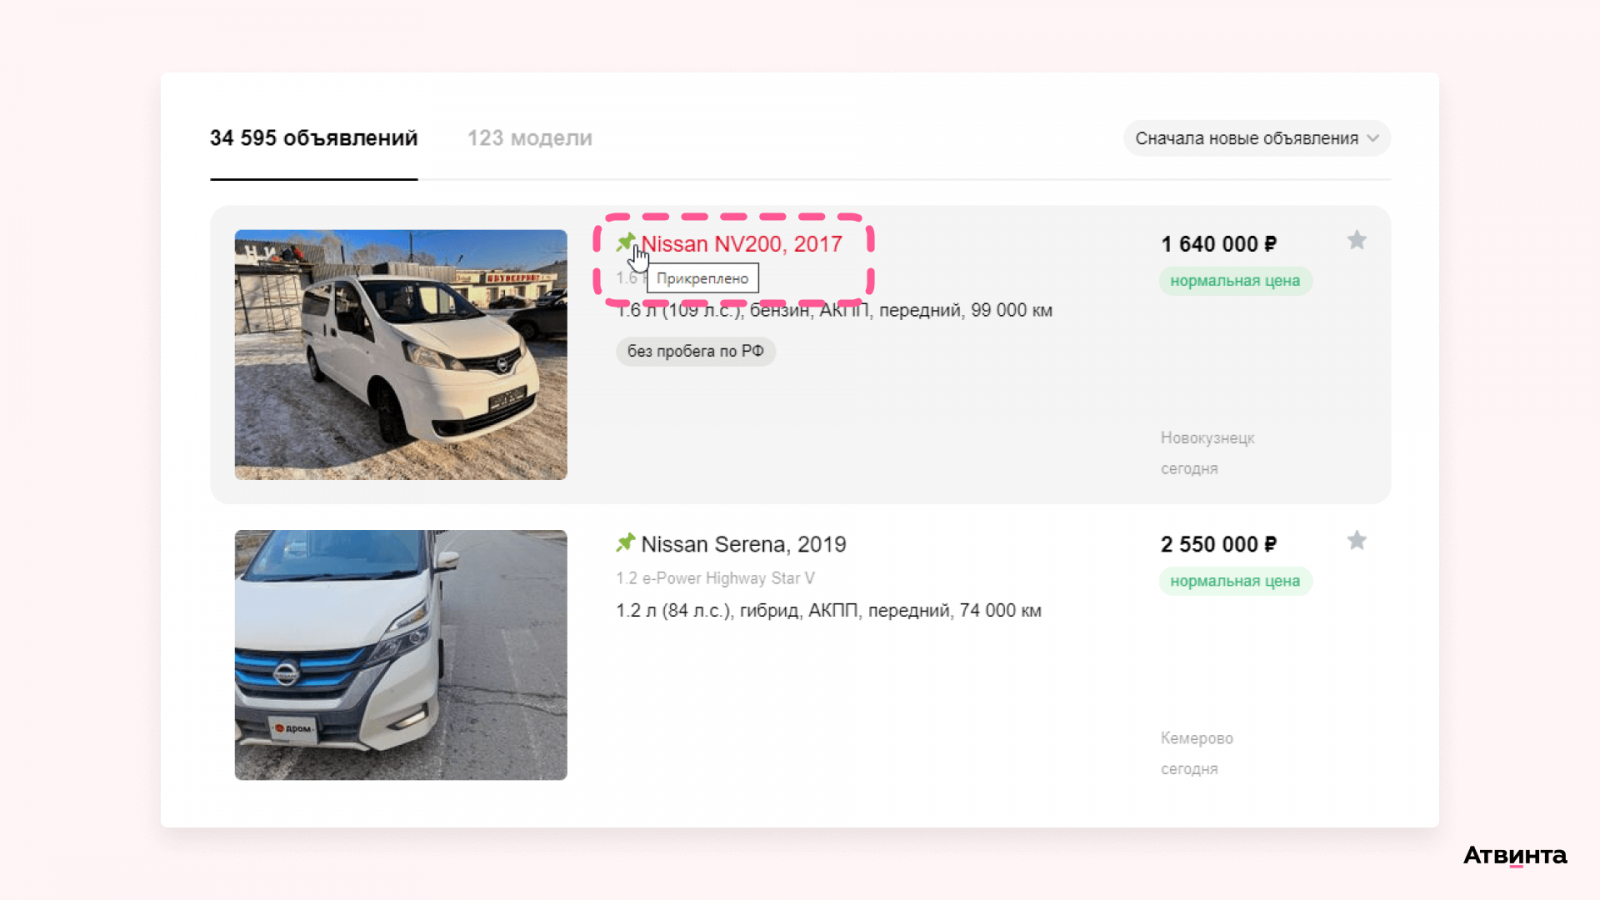Open the "Nissan Serena, 2019" listing title
The width and height of the screenshot is (1600, 900).
[x=743, y=544]
